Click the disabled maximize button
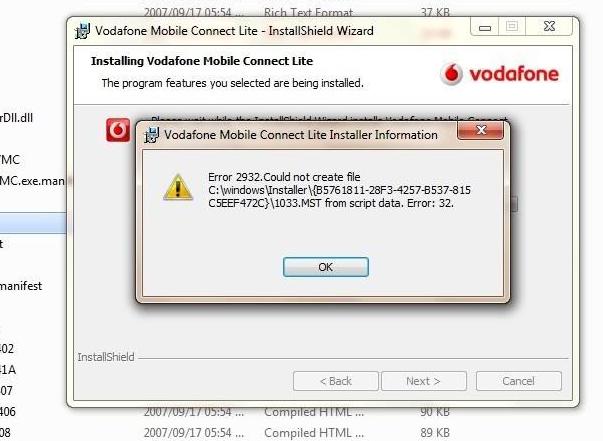 512,27
